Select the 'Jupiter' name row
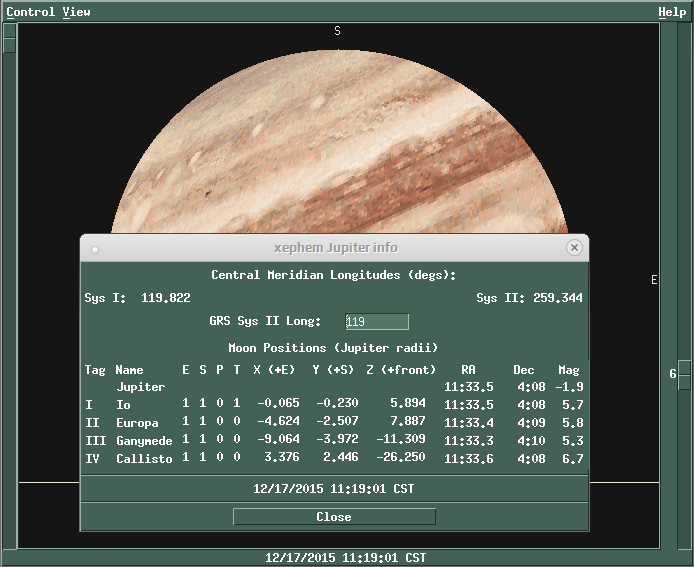Screen dimensions: 694x567 coord(140,387)
